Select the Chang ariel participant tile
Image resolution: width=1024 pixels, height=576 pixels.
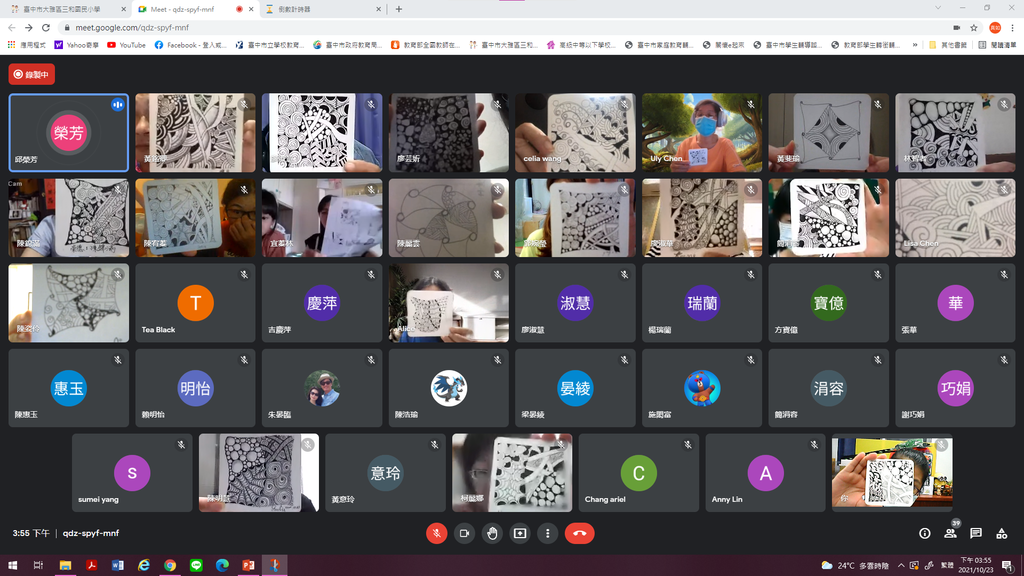pyautogui.click(x=638, y=472)
